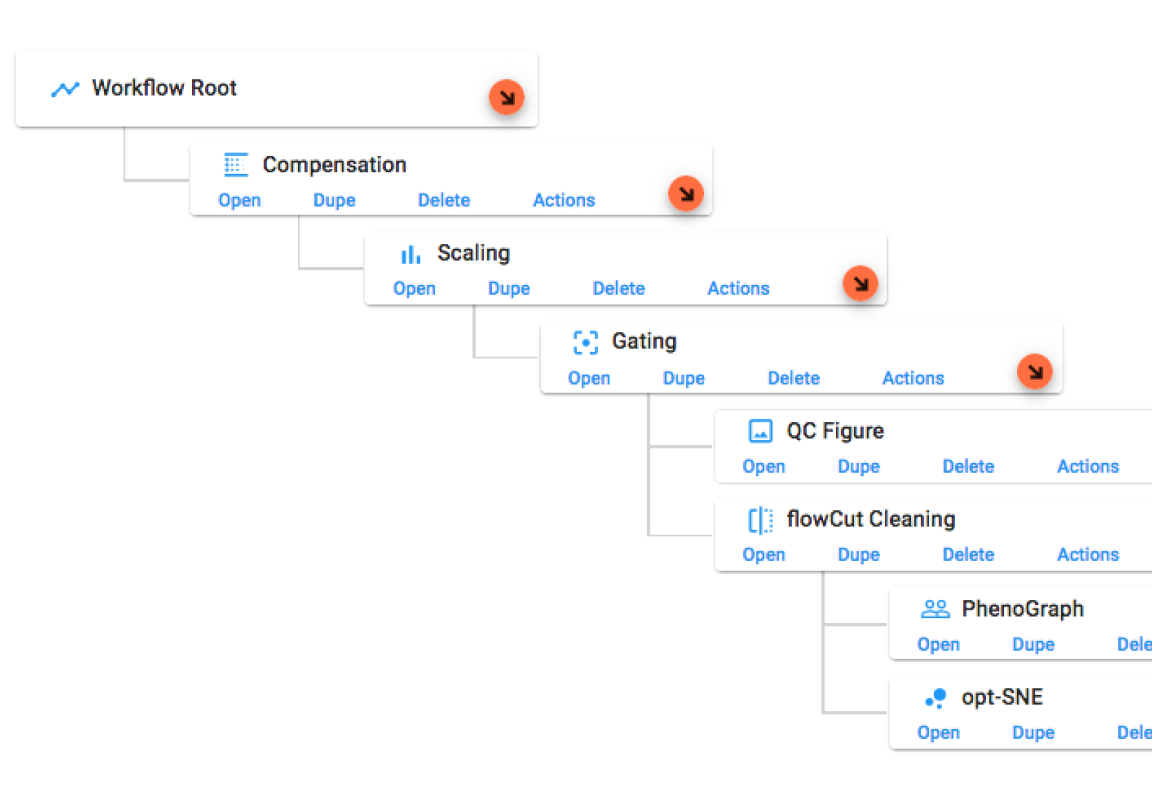Screen dimensions: 1152x802
Task: Dupe the PhenoGraph node
Action: (x=1033, y=644)
